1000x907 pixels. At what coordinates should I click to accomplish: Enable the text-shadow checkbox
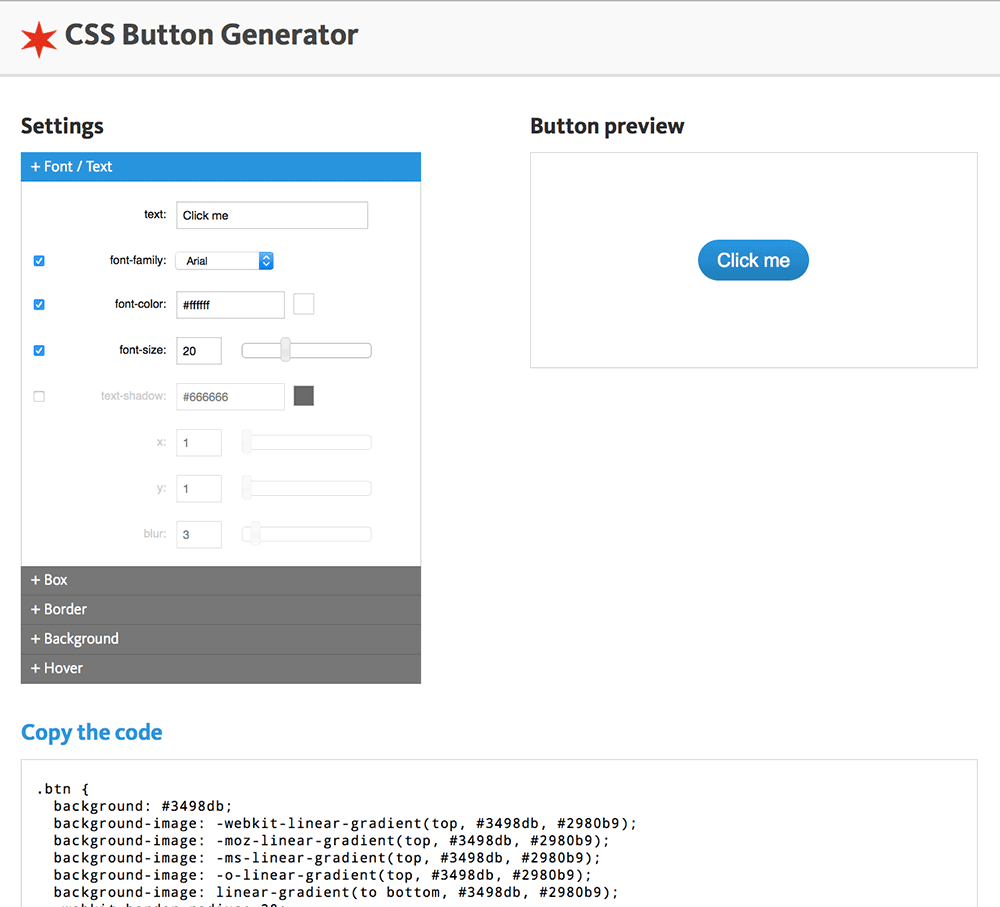[x=39, y=397]
